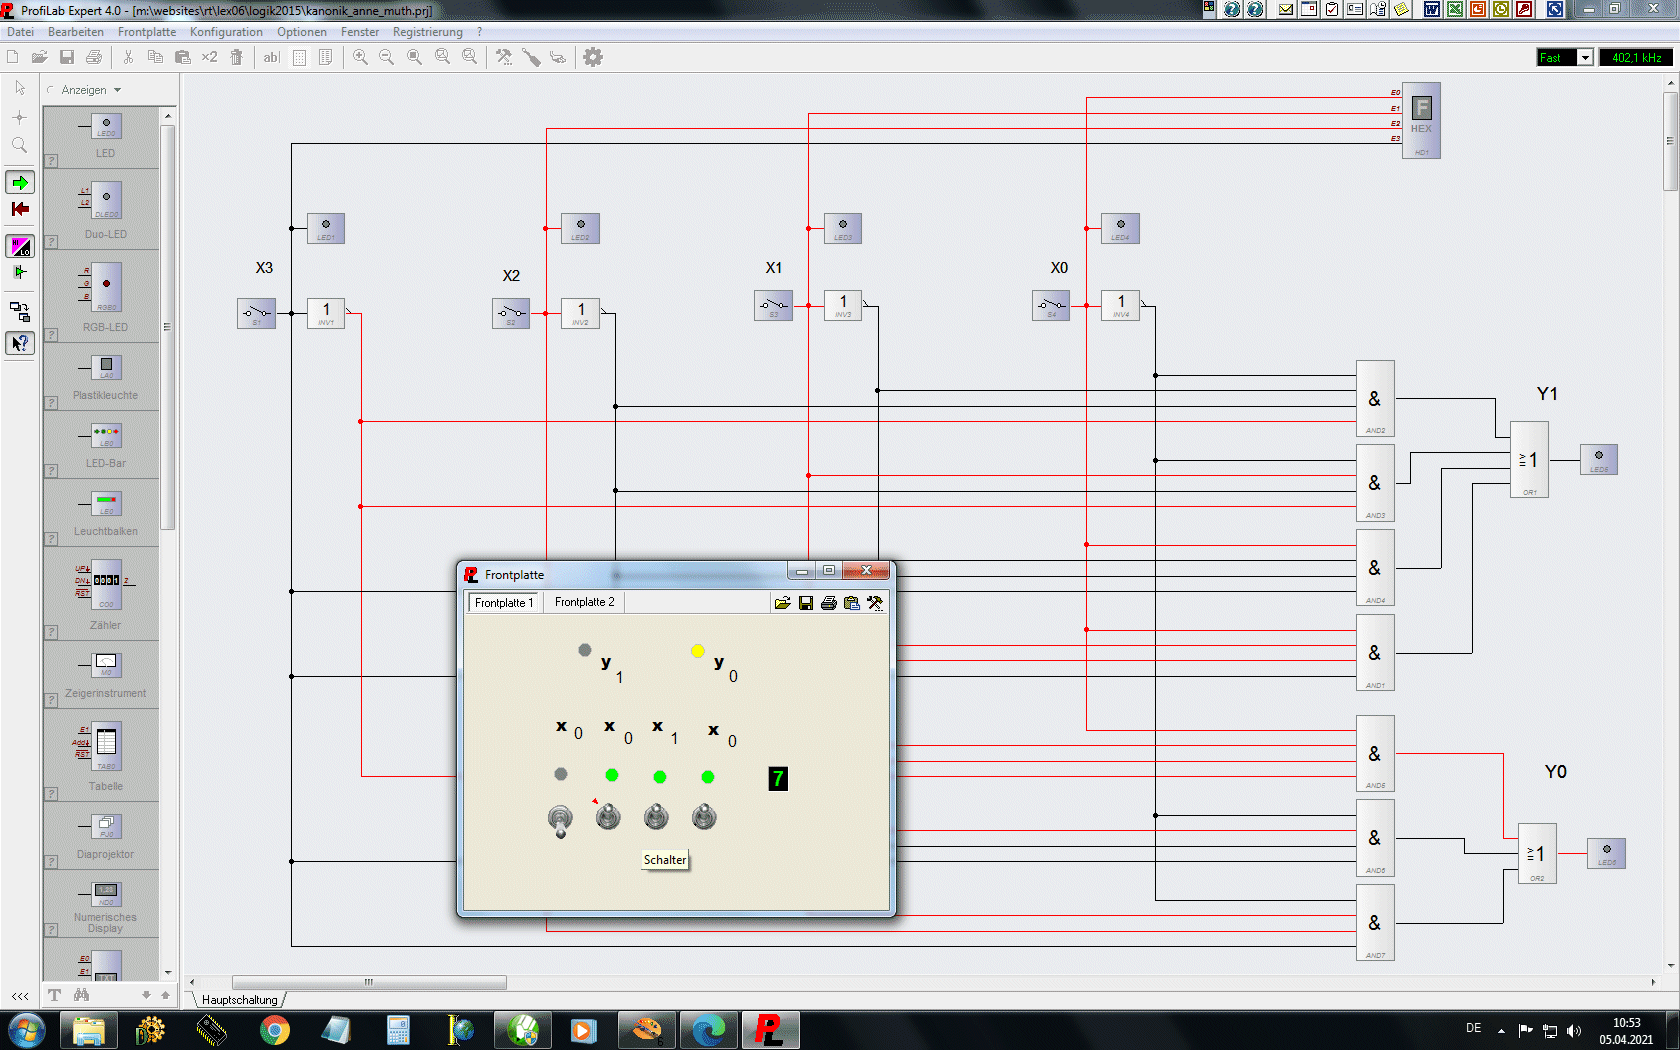Image resolution: width=1680 pixels, height=1050 pixels.
Task: Click the help '?' button under Duo-LED
Action: pos(51,242)
